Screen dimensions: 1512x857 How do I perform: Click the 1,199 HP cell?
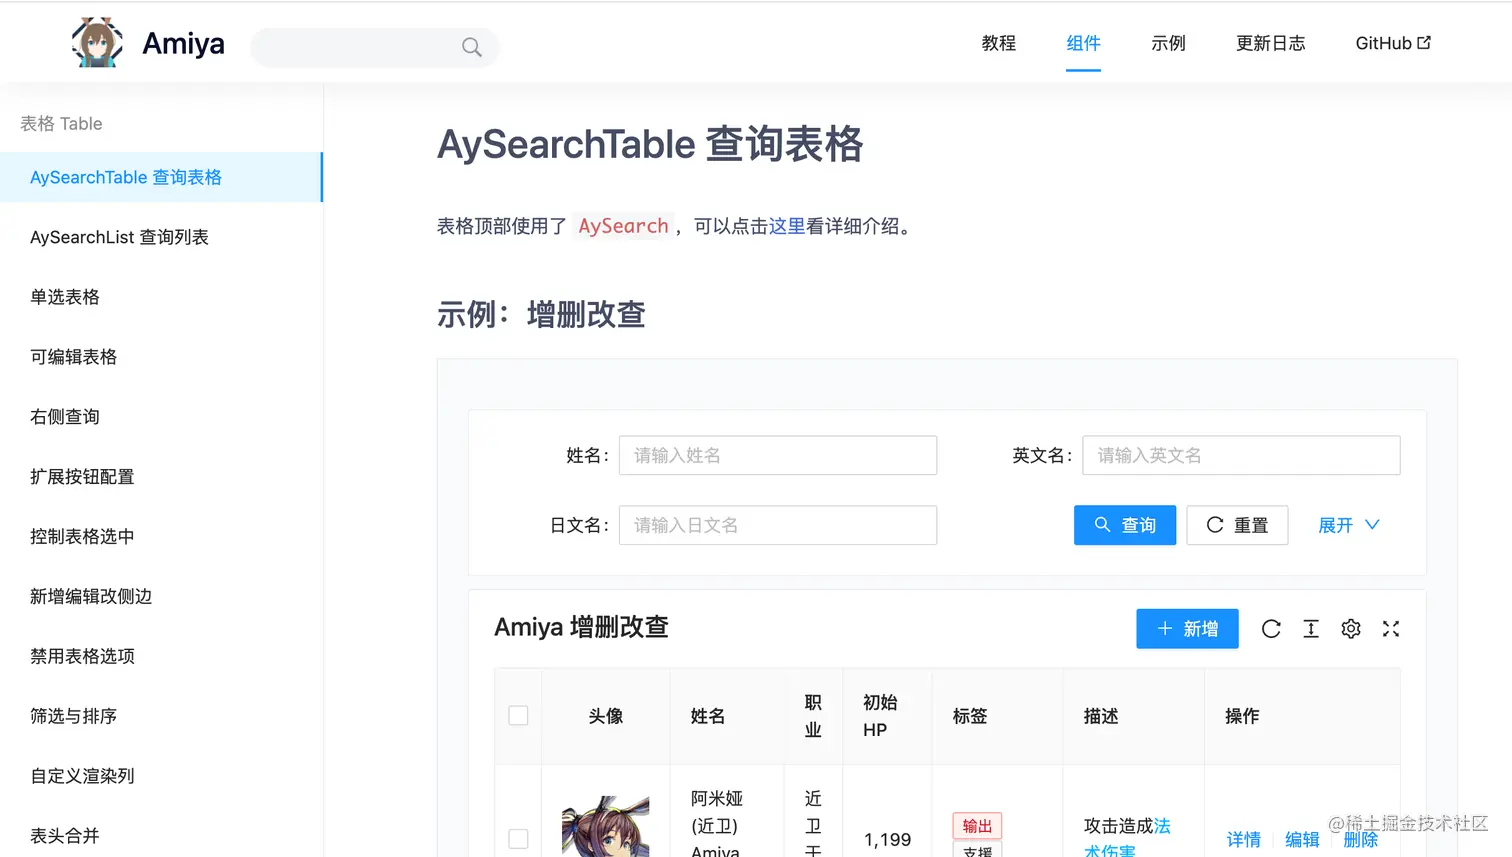point(887,839)
